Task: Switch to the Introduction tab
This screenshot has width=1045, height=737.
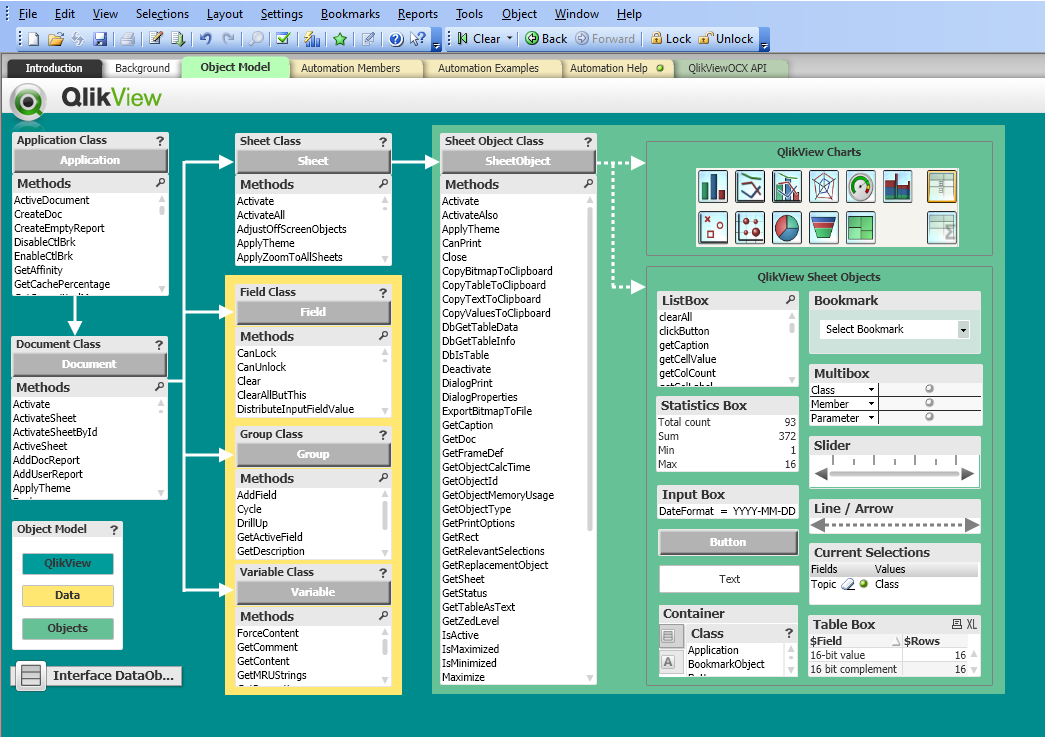Action: click(54, 68)
